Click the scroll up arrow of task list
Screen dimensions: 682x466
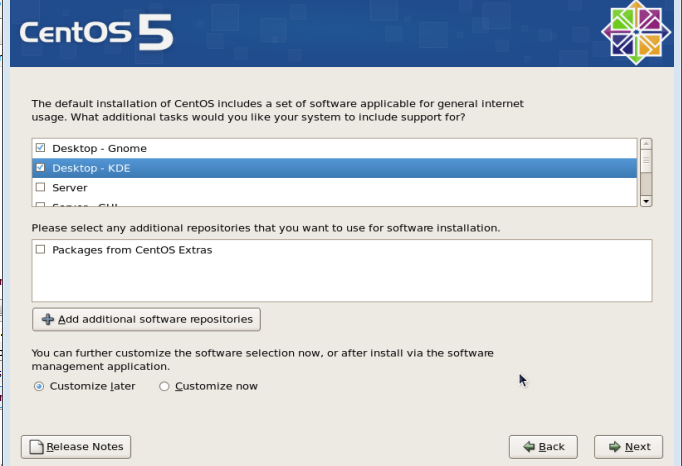click(x=646, y=144)
